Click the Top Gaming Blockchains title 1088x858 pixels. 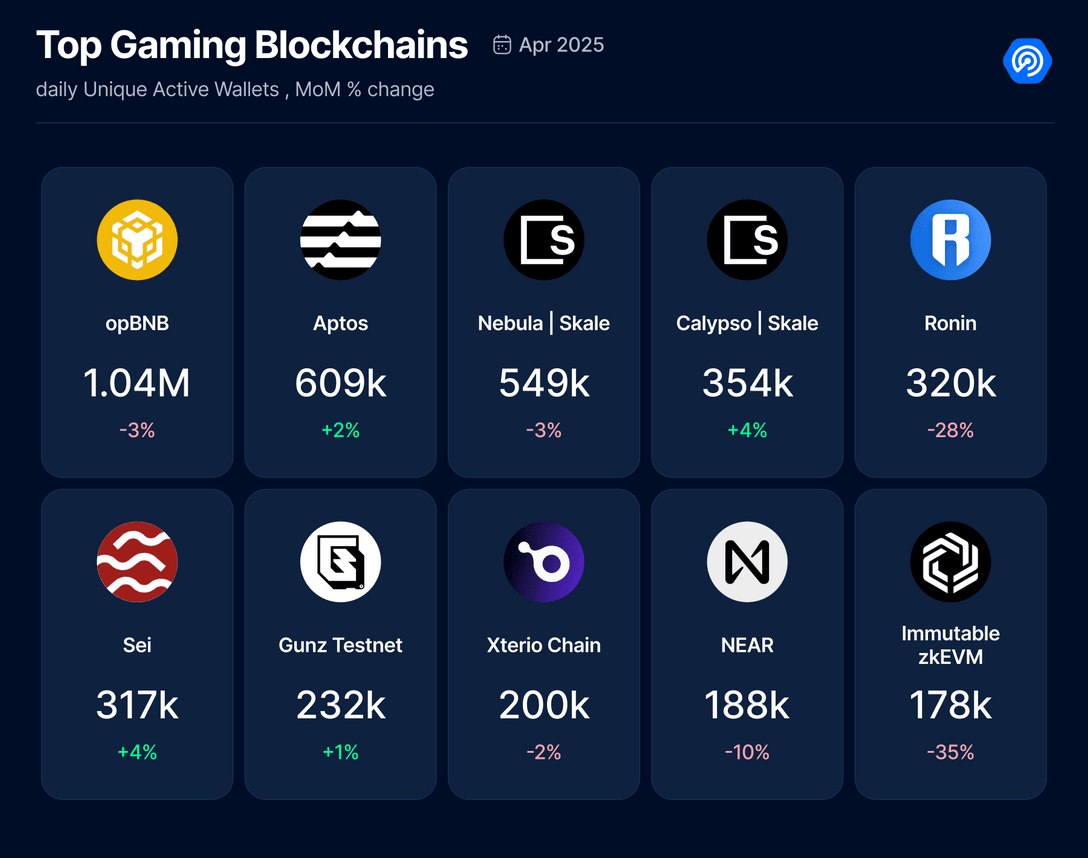[252, 45]
